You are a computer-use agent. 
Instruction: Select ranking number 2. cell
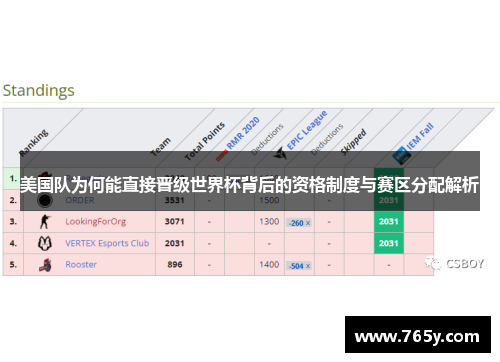[x=13, y=200]
